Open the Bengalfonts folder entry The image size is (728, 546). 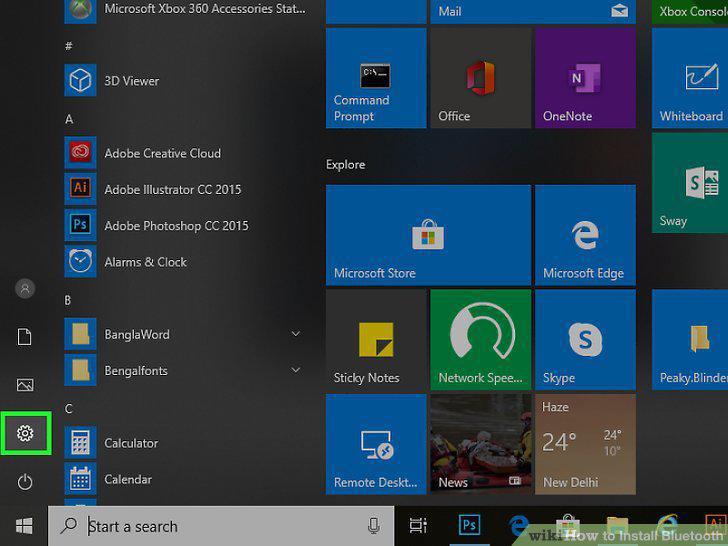coord(186,370)
